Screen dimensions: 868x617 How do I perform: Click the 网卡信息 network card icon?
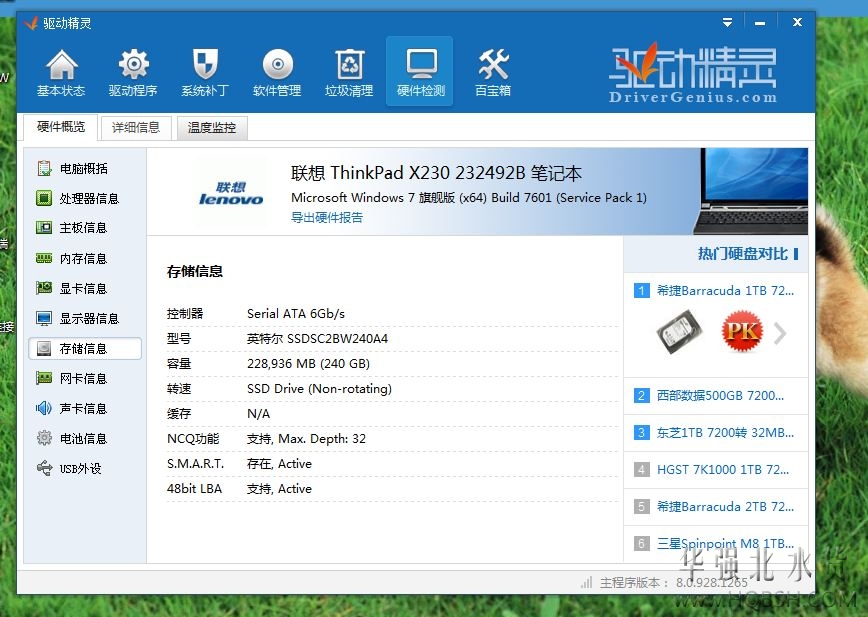click(44, 378)
